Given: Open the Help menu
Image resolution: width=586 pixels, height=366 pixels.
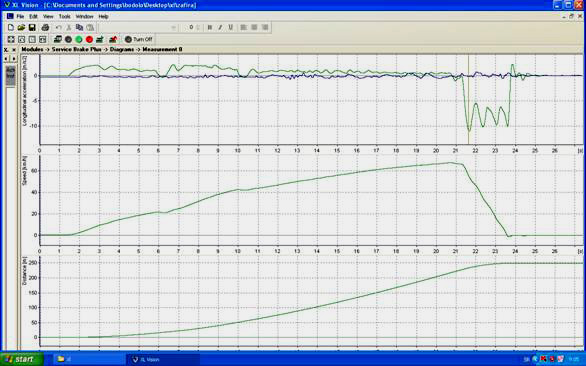Looking at the screenshot, I should click(104, 16).
